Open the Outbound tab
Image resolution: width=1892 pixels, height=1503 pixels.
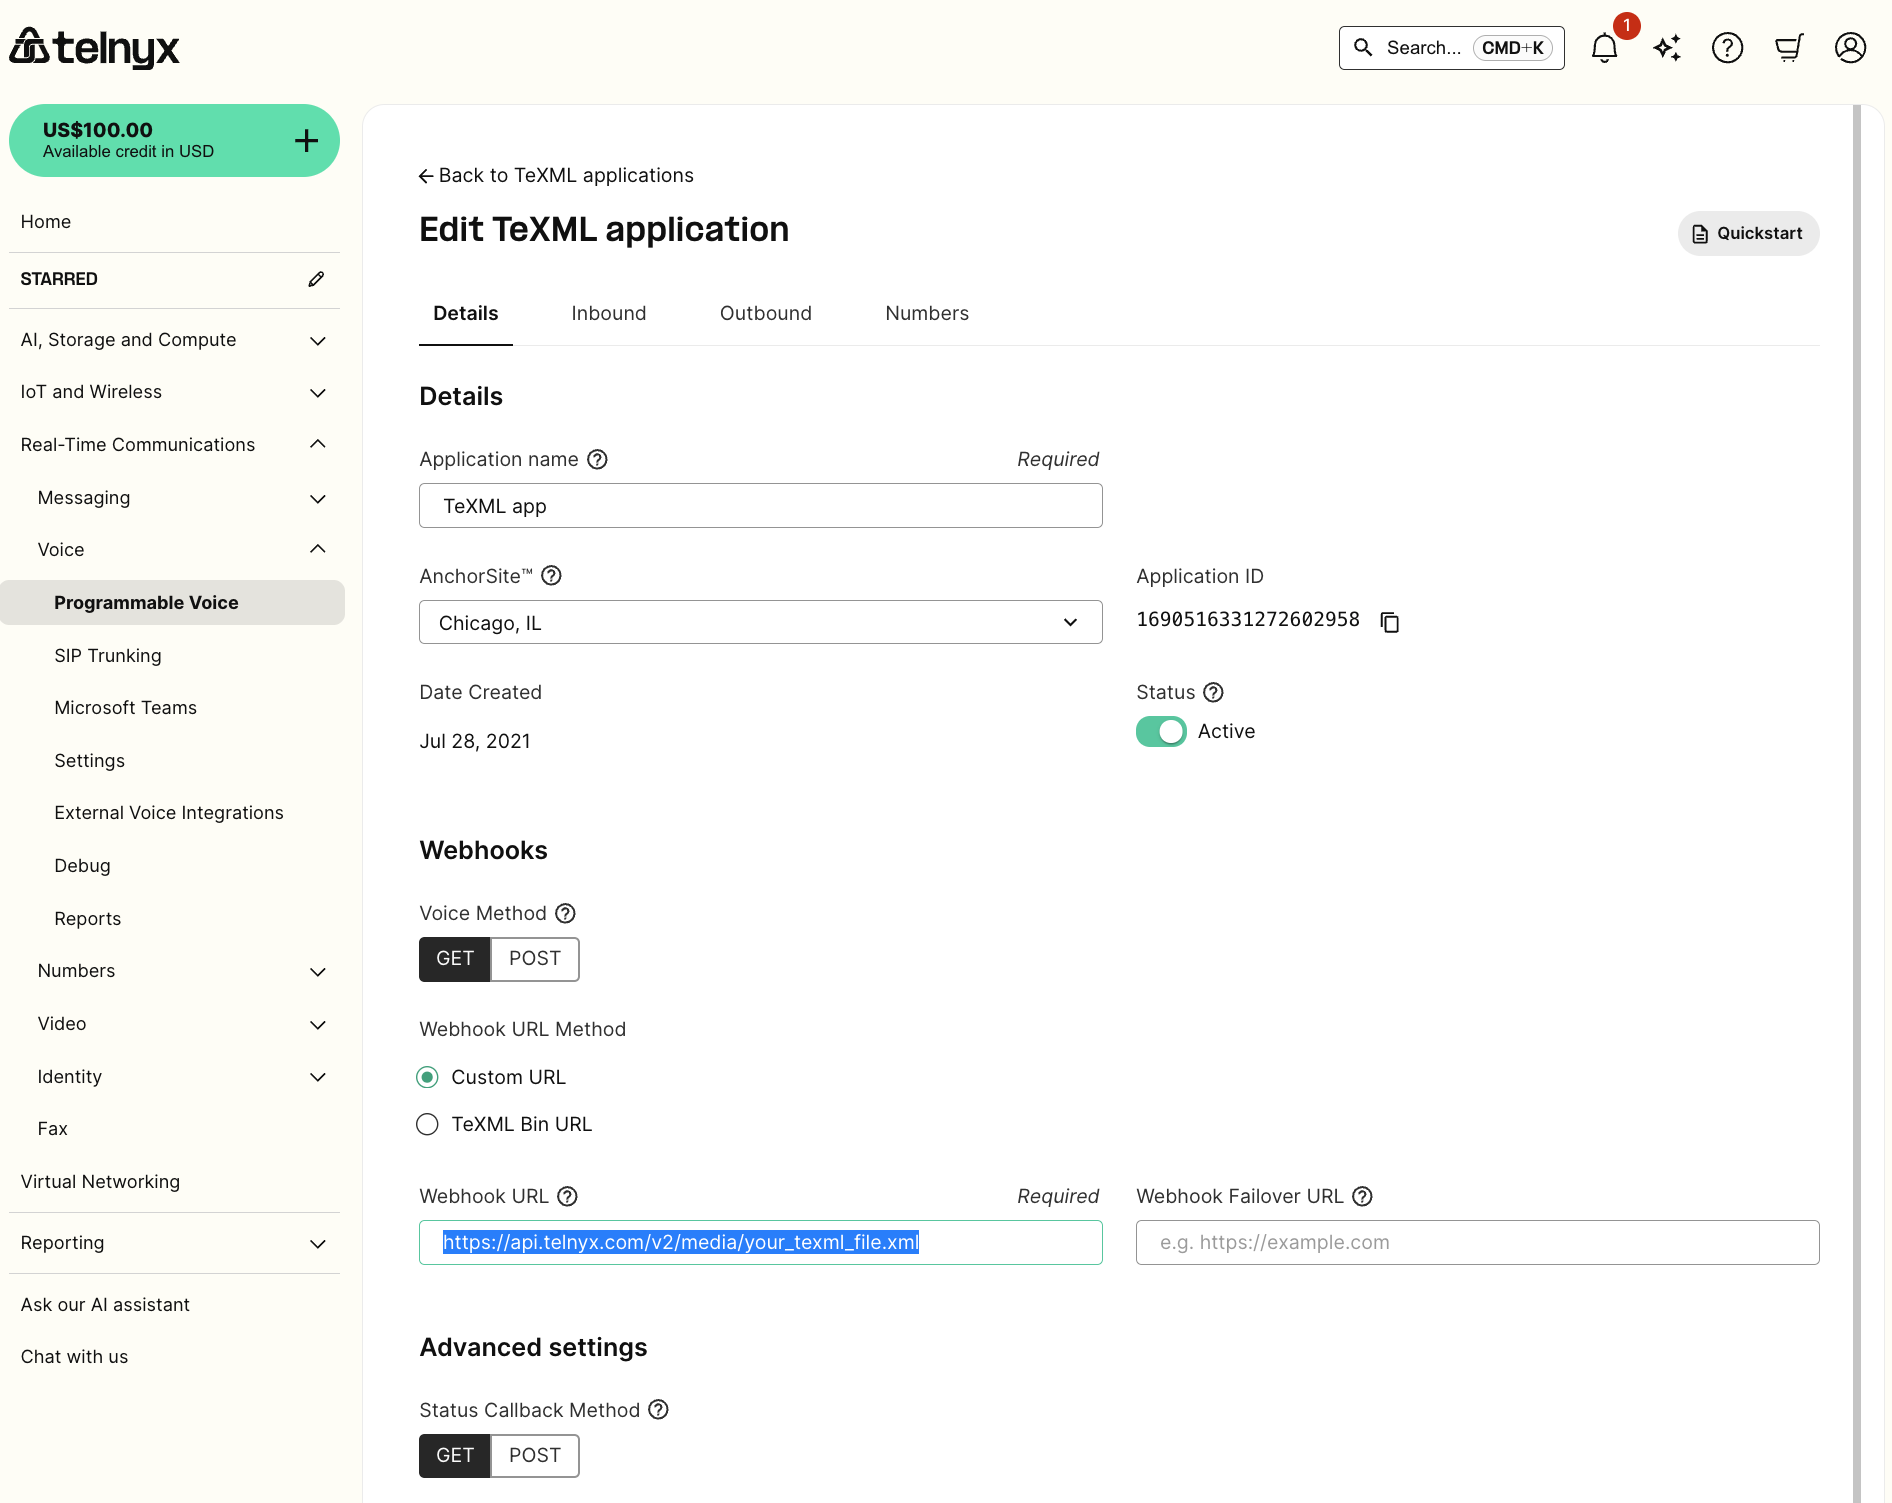[x=765, y=313]
